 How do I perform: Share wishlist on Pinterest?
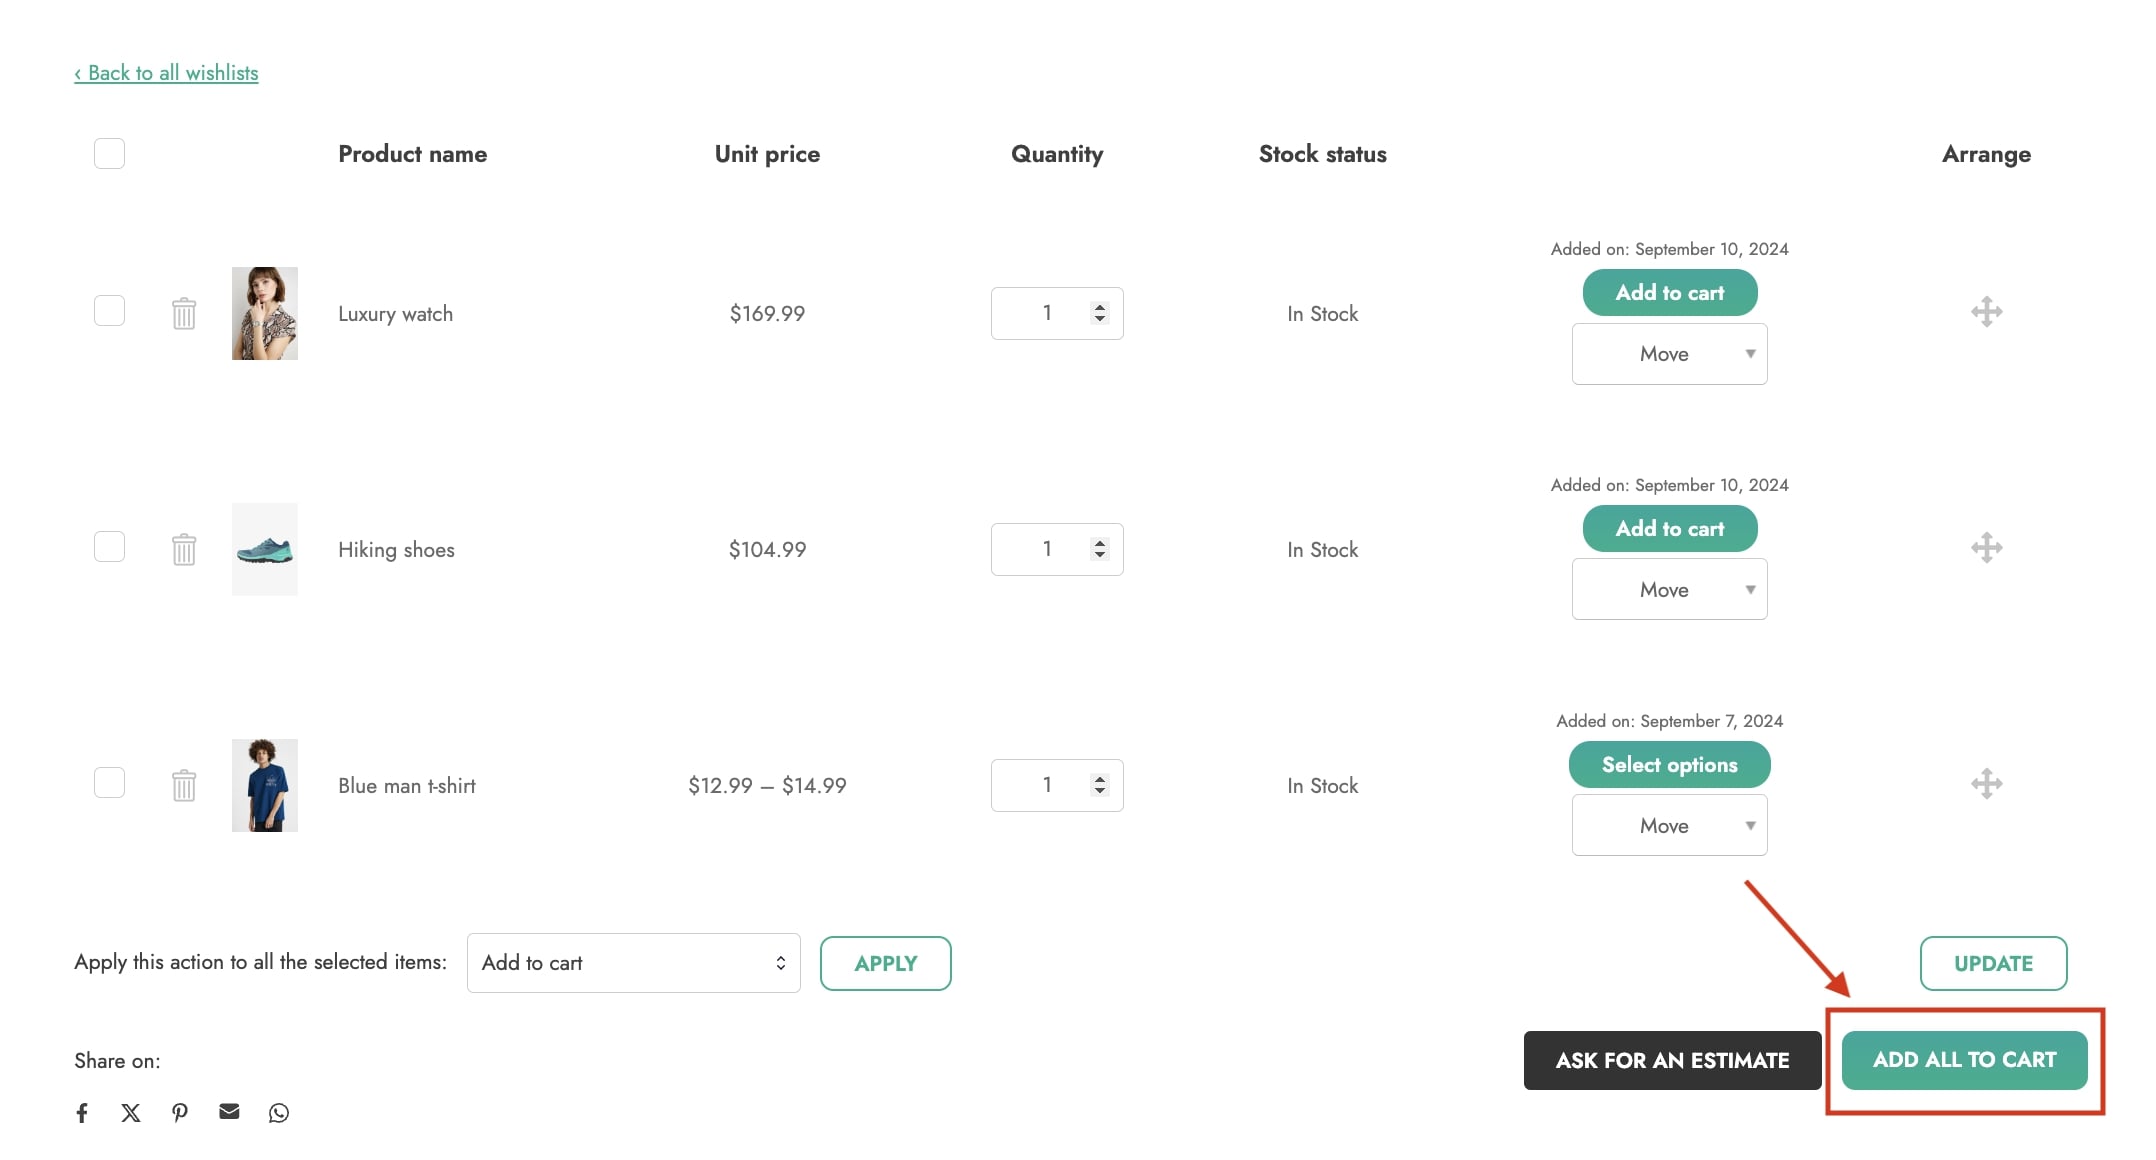[x=180, y=1112]
